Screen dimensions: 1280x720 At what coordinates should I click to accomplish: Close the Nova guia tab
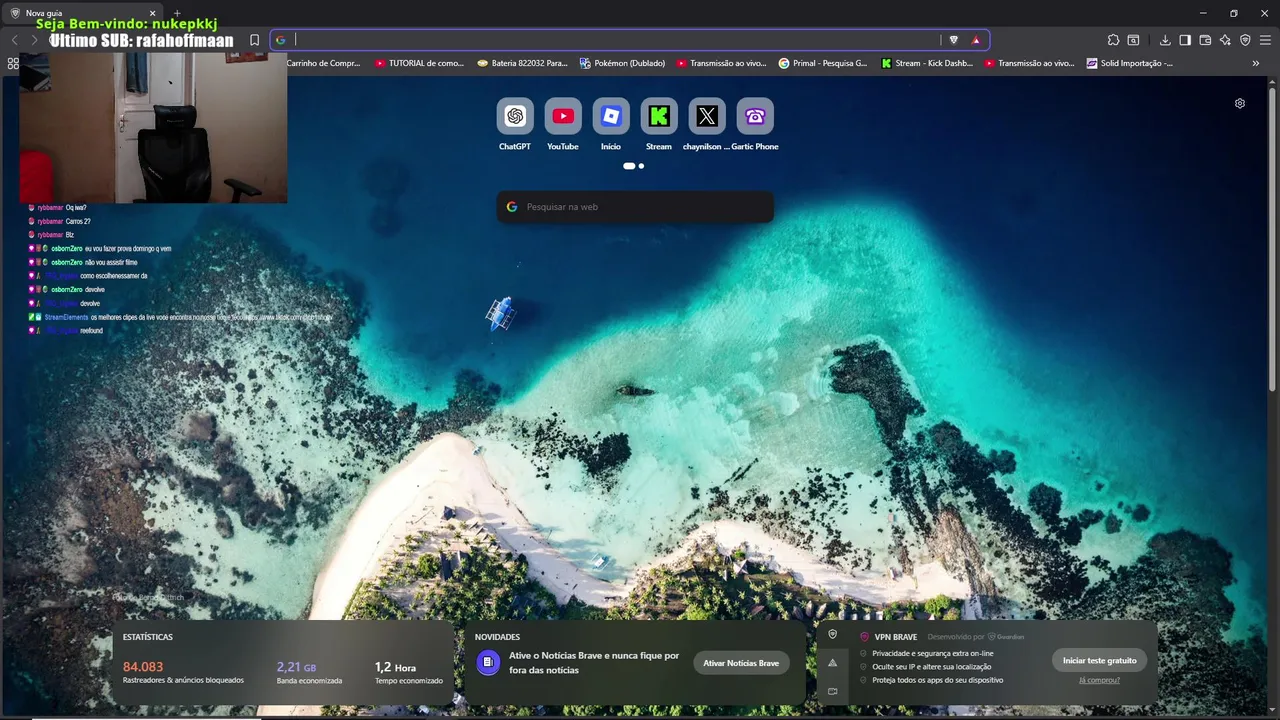[x=151, y=13]
